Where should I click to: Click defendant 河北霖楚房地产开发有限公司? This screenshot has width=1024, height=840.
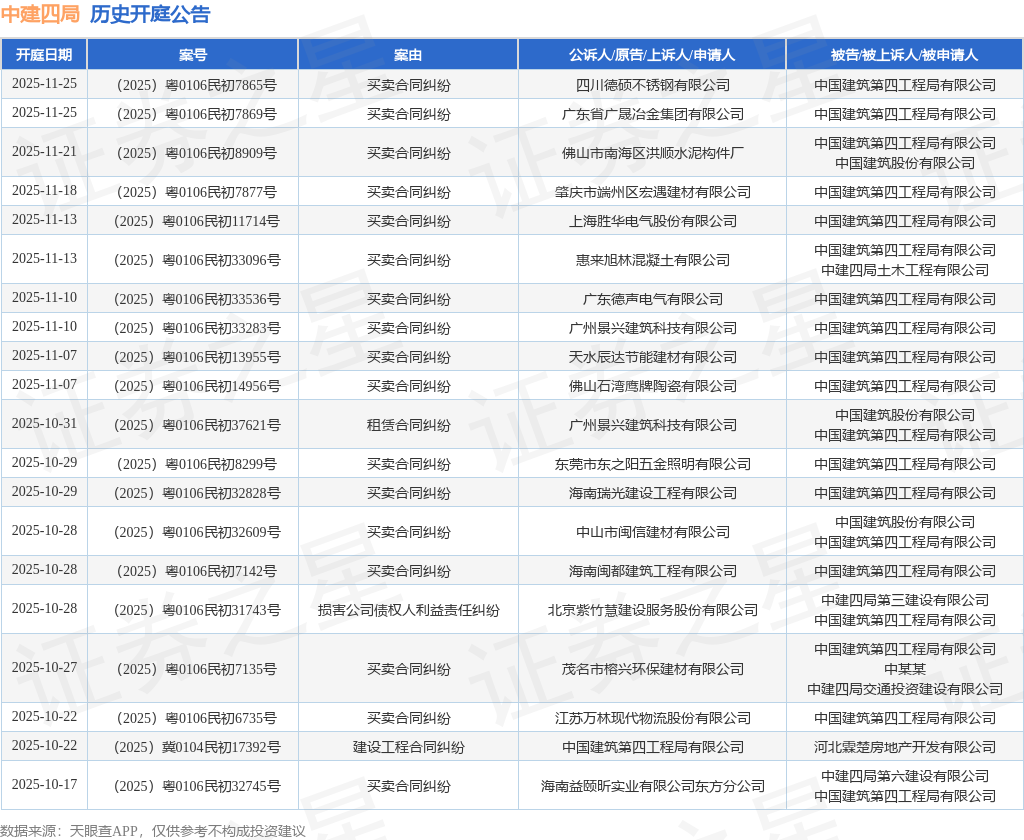904,747
